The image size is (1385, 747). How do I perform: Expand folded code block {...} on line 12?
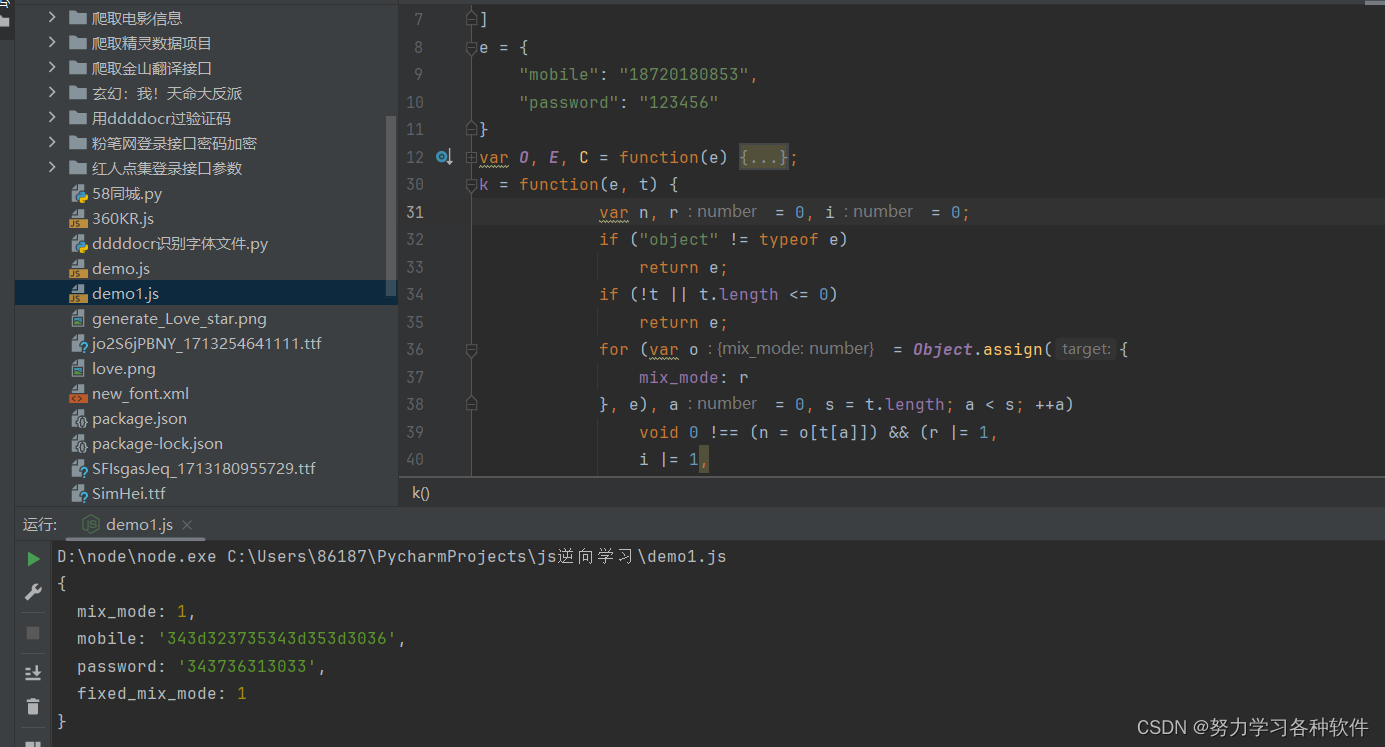(764, 157)
